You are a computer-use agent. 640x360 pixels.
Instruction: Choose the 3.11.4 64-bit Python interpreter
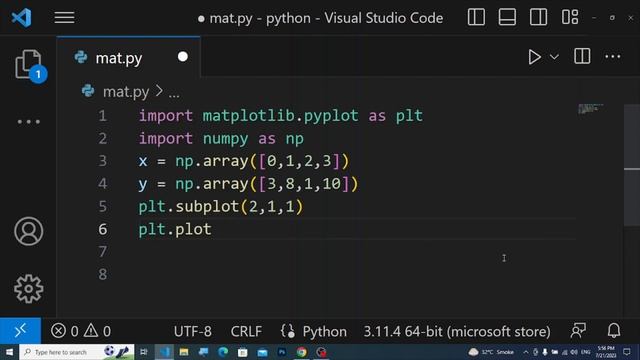coord(457,331)
